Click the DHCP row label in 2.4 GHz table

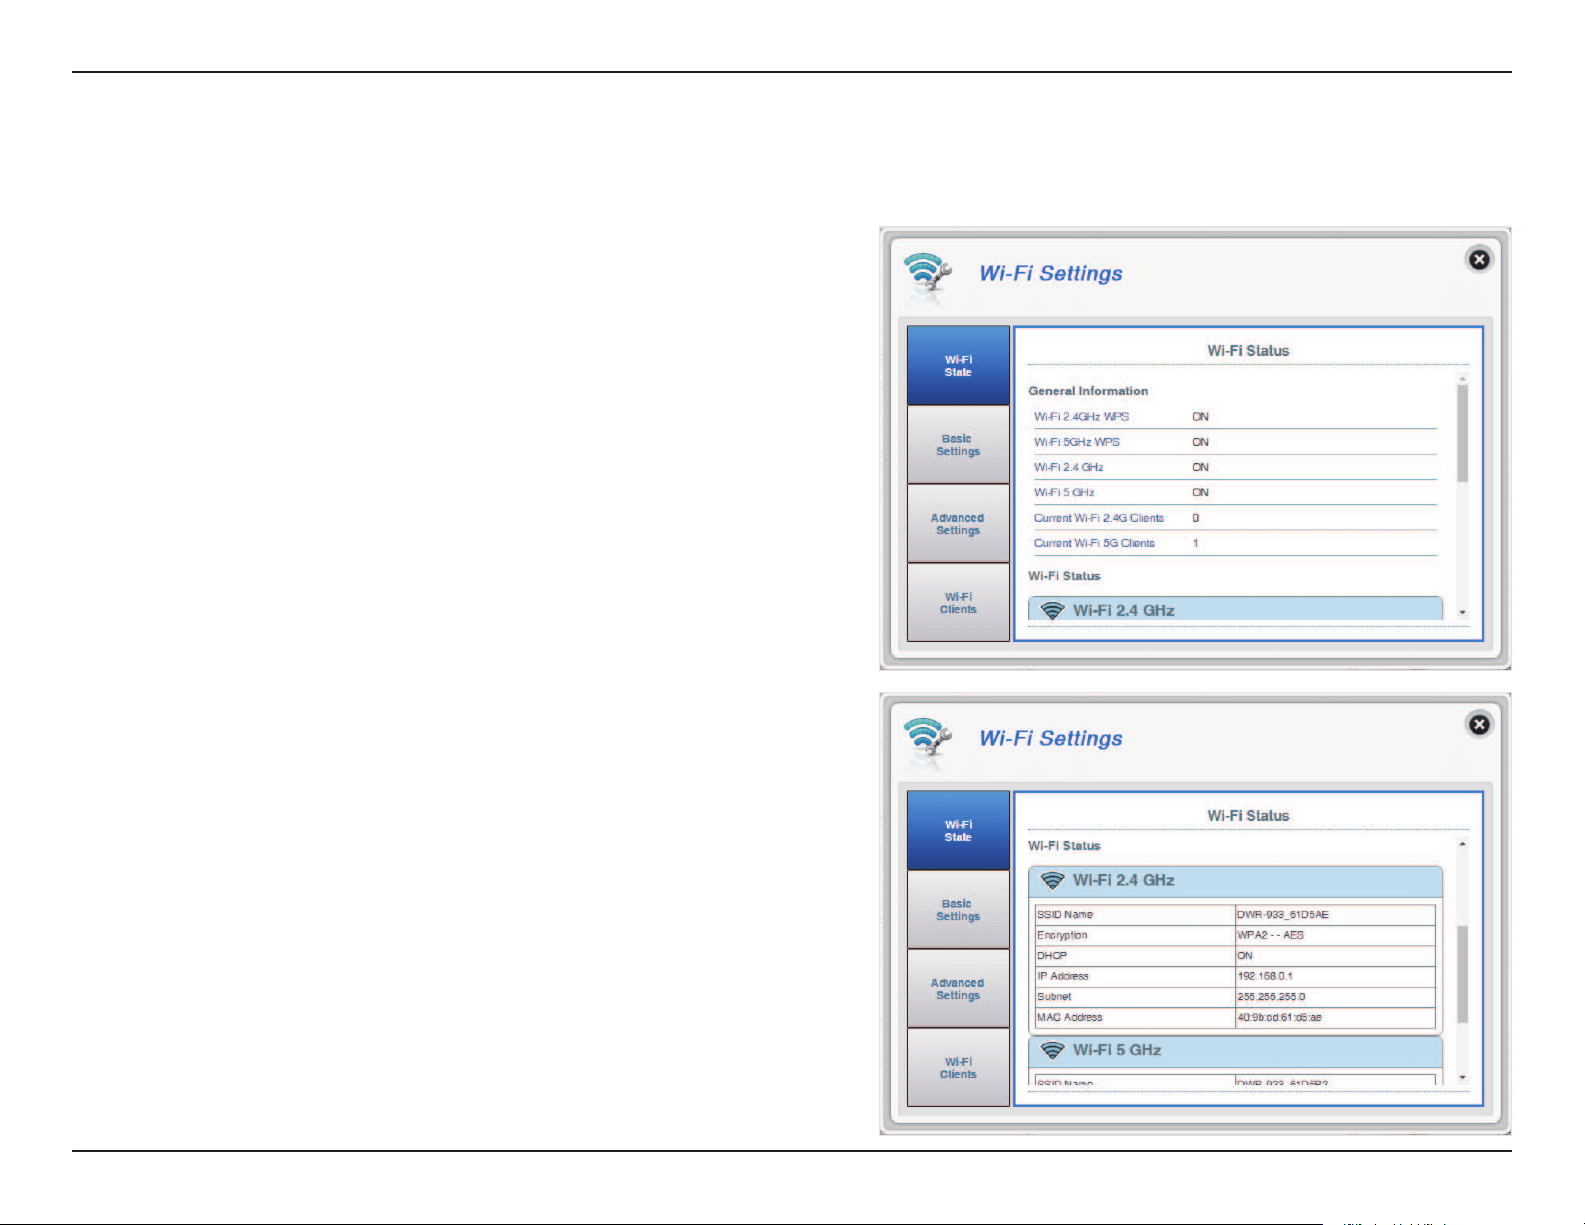tap(1052, 956)
